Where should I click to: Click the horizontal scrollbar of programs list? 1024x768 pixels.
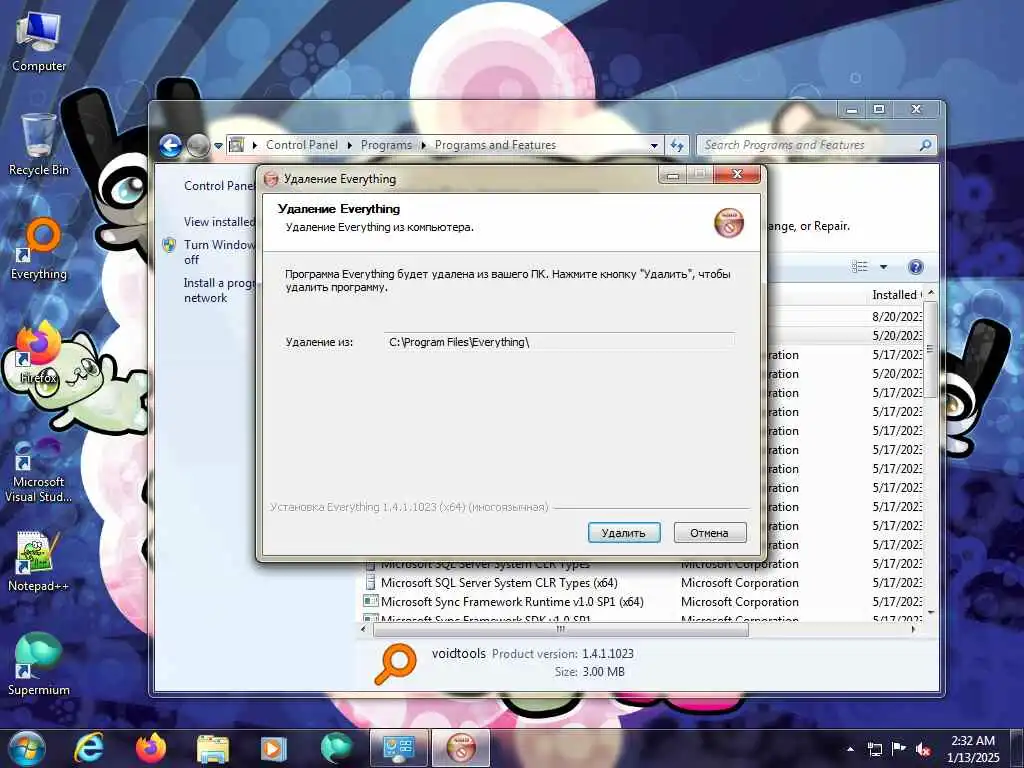click(x=560, y=629)
